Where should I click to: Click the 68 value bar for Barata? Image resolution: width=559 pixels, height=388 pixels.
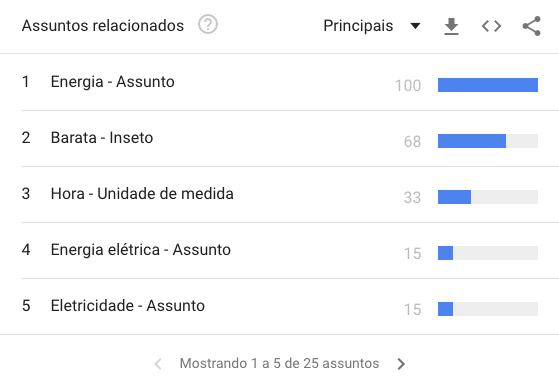(x=488, y=141)
